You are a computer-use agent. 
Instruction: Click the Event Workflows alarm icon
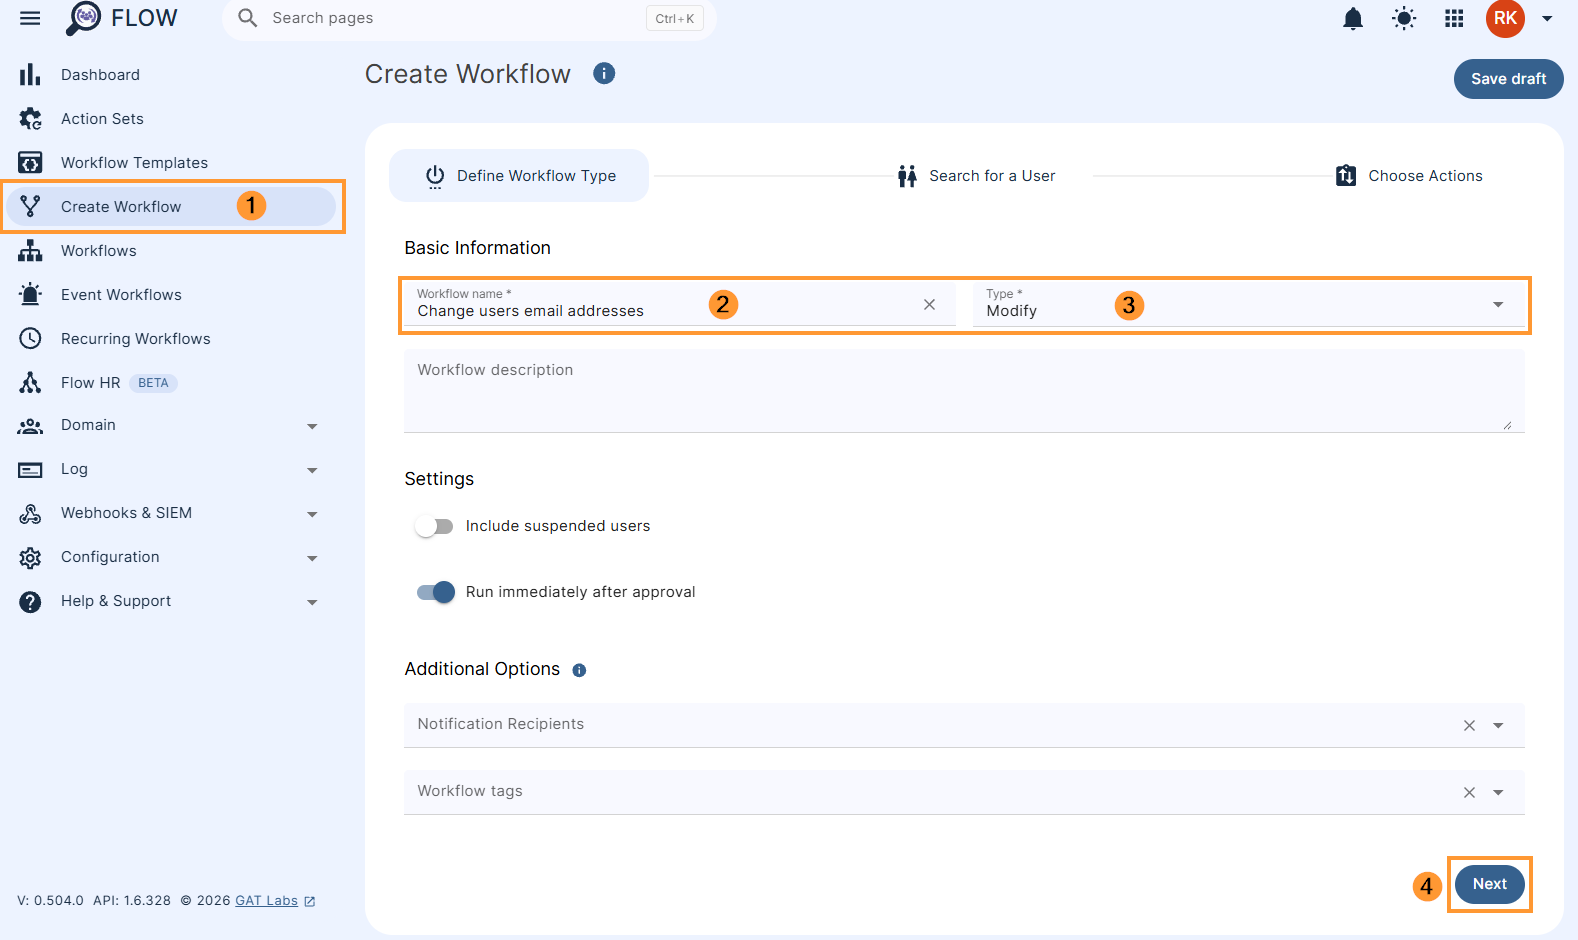point(30,295)
